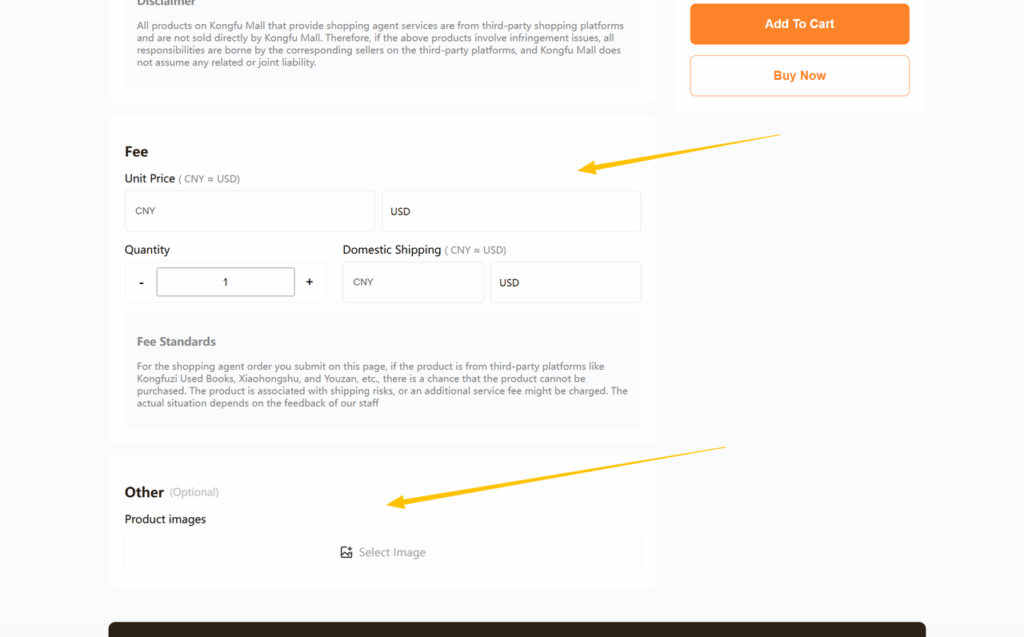1024x637 pixels.
Task: Click the Domestic Shipping label
Action: (x=391, y=250)
